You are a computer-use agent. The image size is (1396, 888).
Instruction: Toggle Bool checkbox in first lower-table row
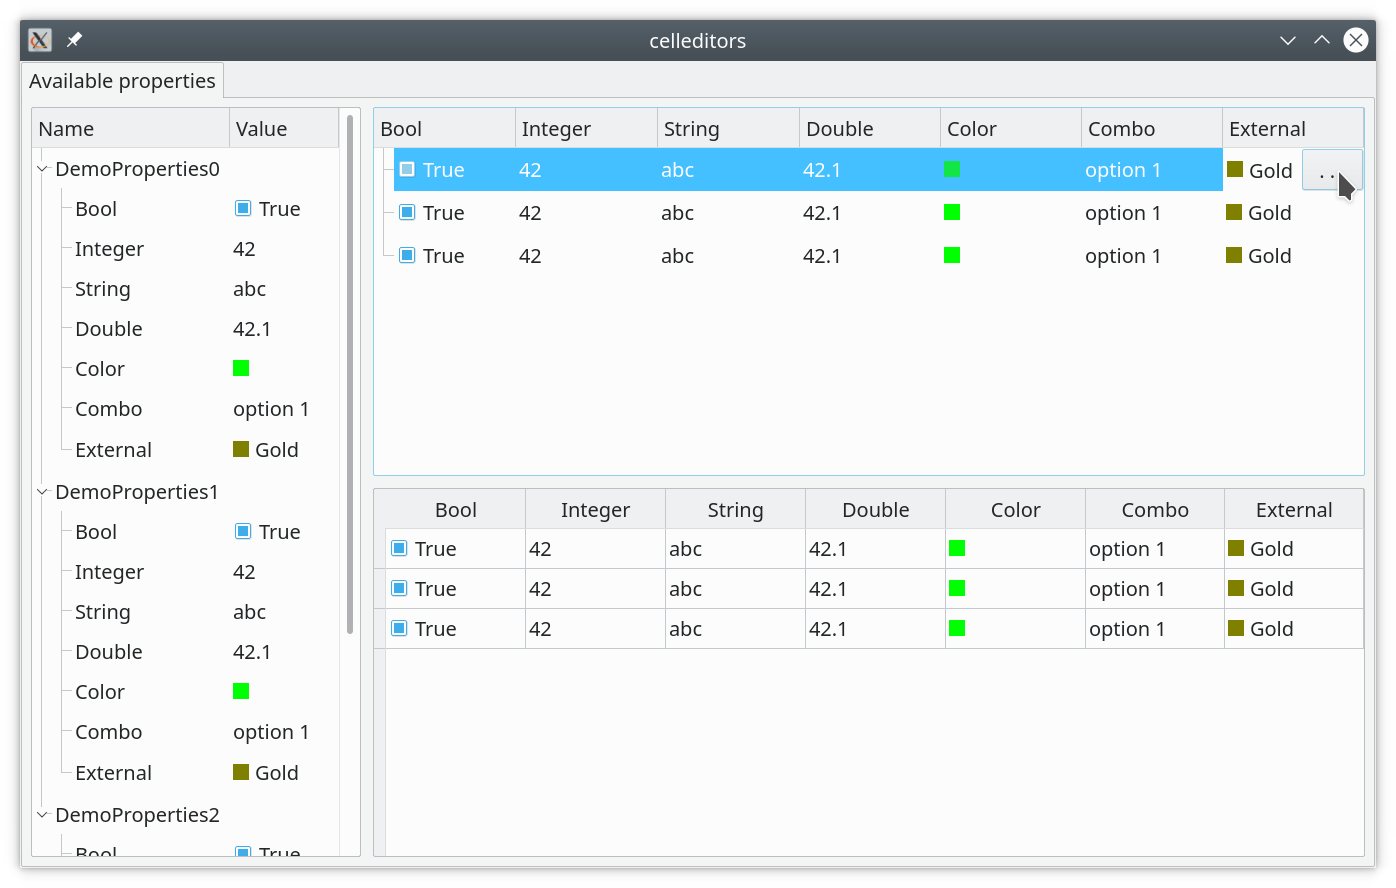click(x=399, y=548)
